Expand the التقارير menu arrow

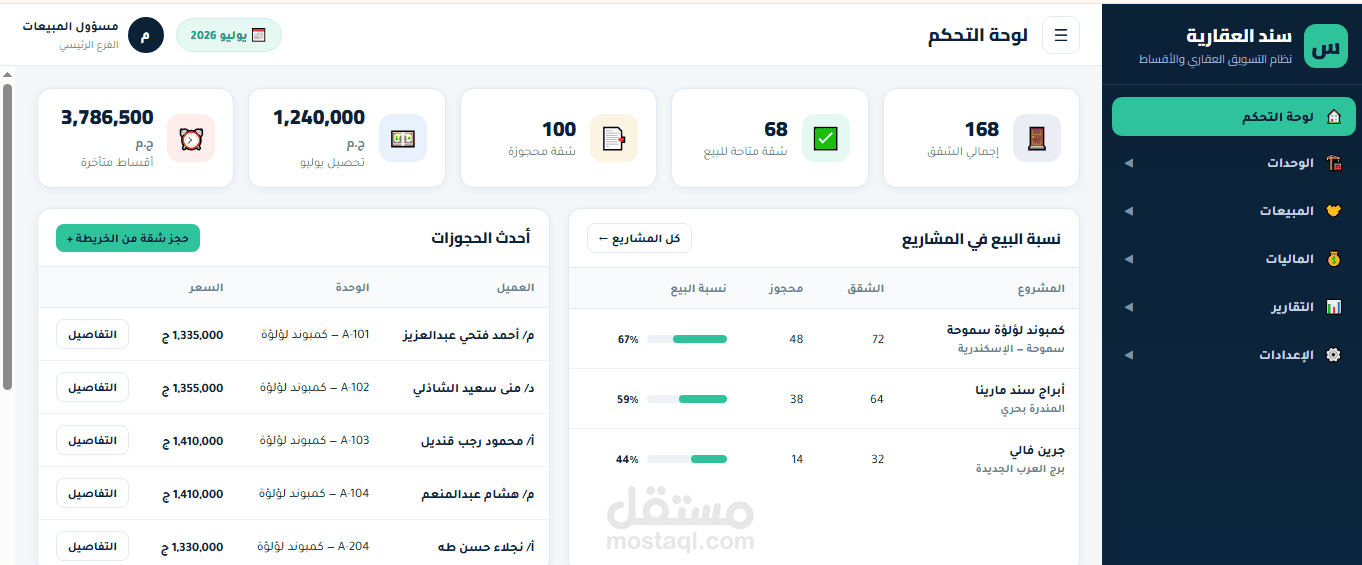coord(1129,307)
